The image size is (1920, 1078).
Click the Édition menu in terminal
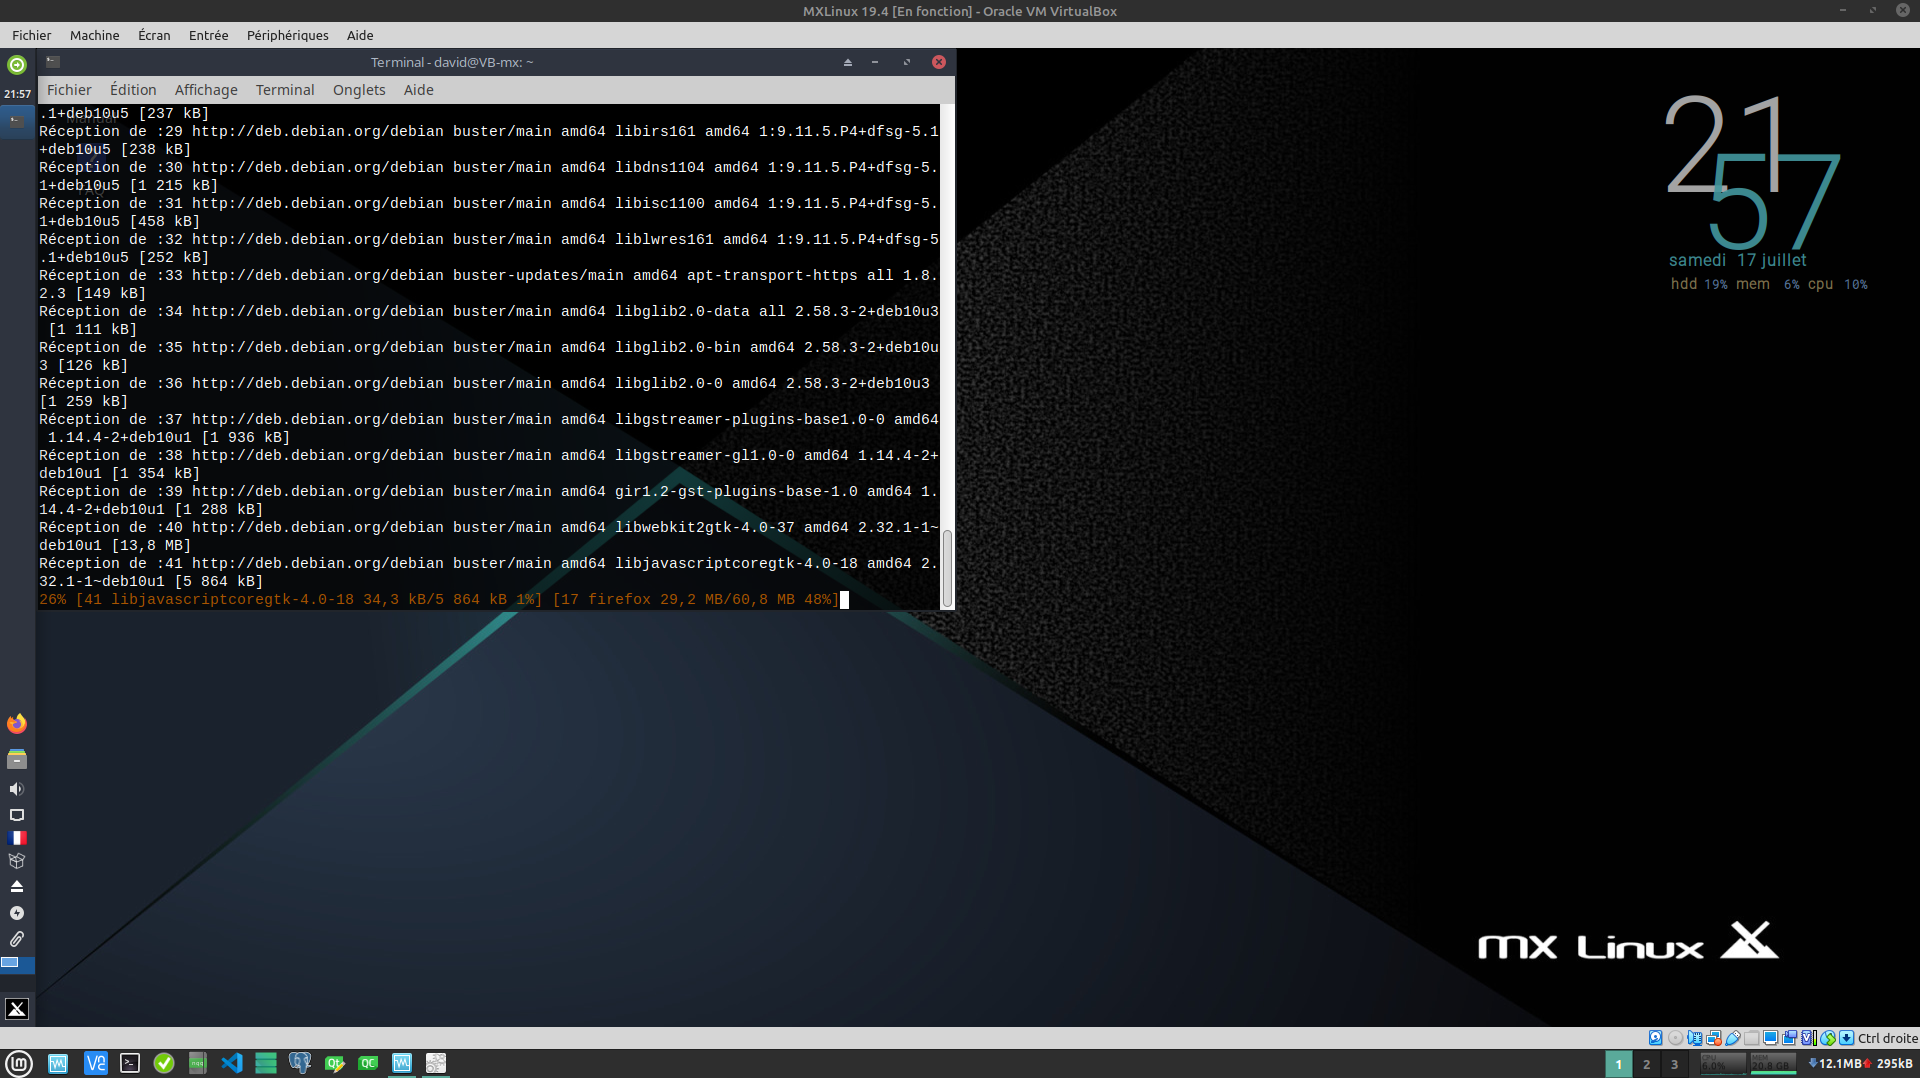click(133, 90)
